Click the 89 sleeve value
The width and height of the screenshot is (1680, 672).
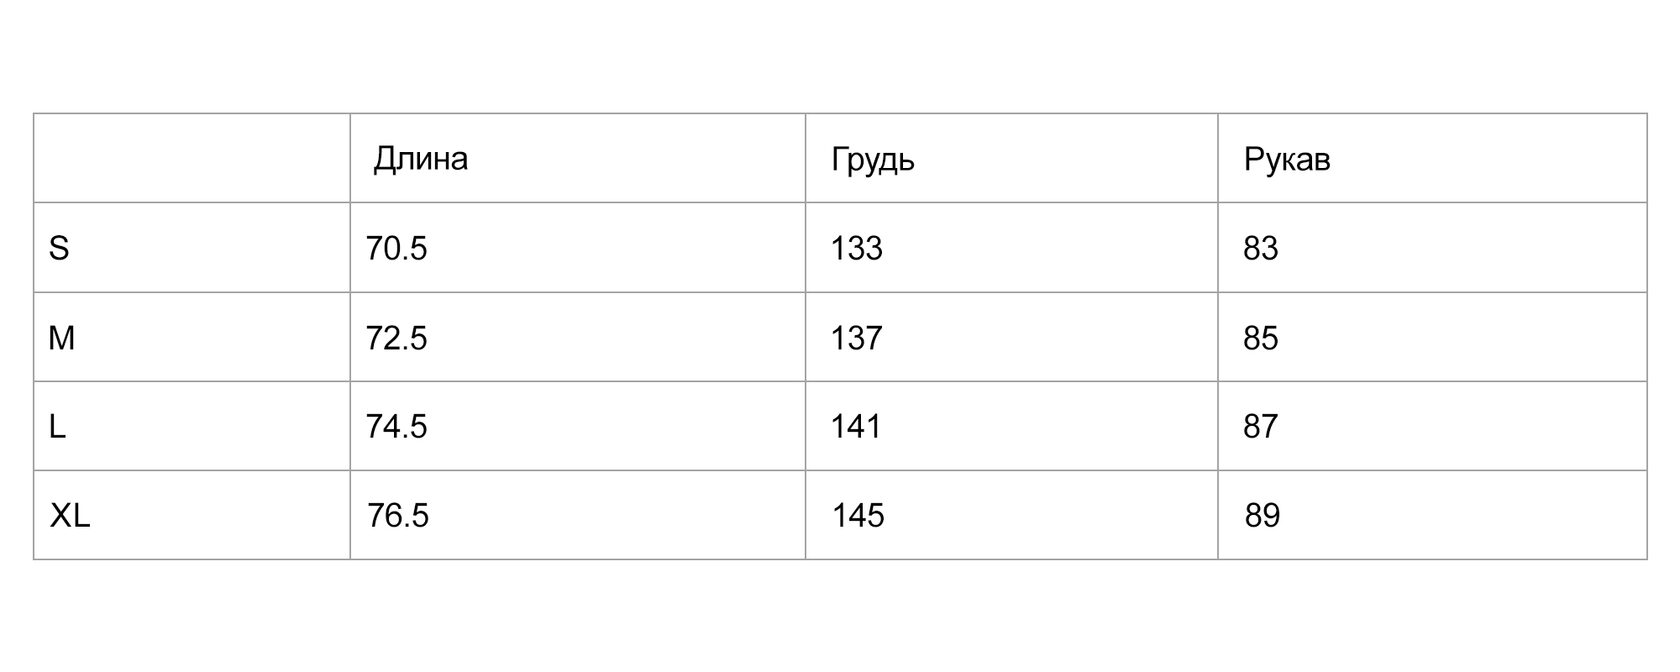[x=1262, y=516]
